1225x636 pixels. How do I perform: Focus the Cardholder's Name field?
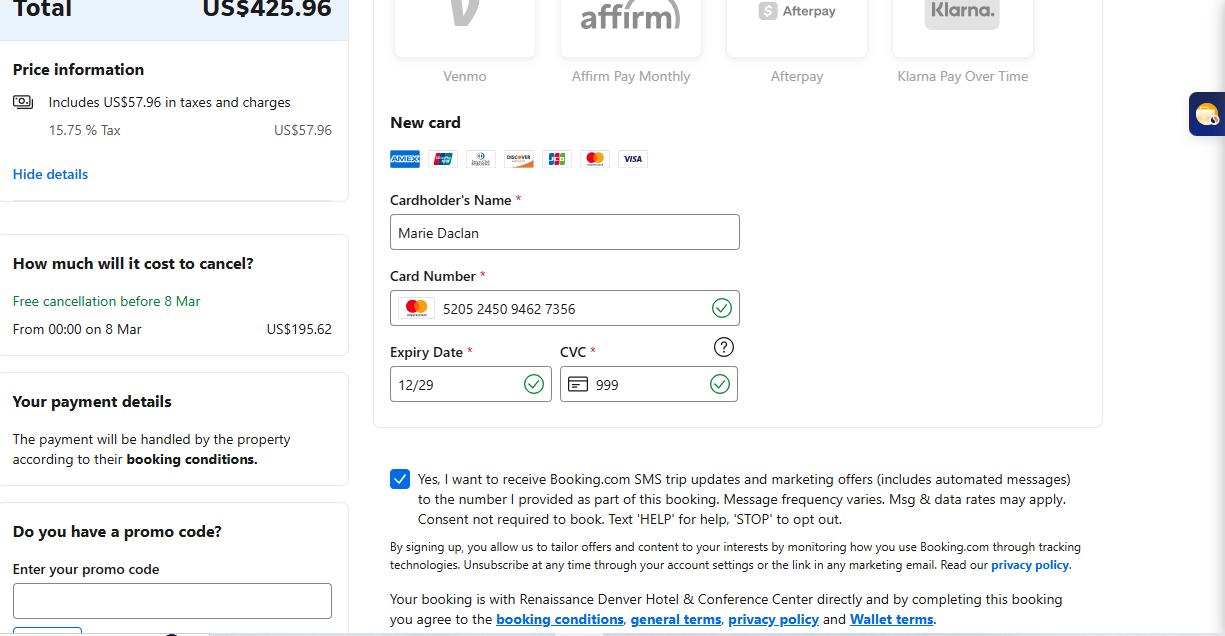point(565,232)
